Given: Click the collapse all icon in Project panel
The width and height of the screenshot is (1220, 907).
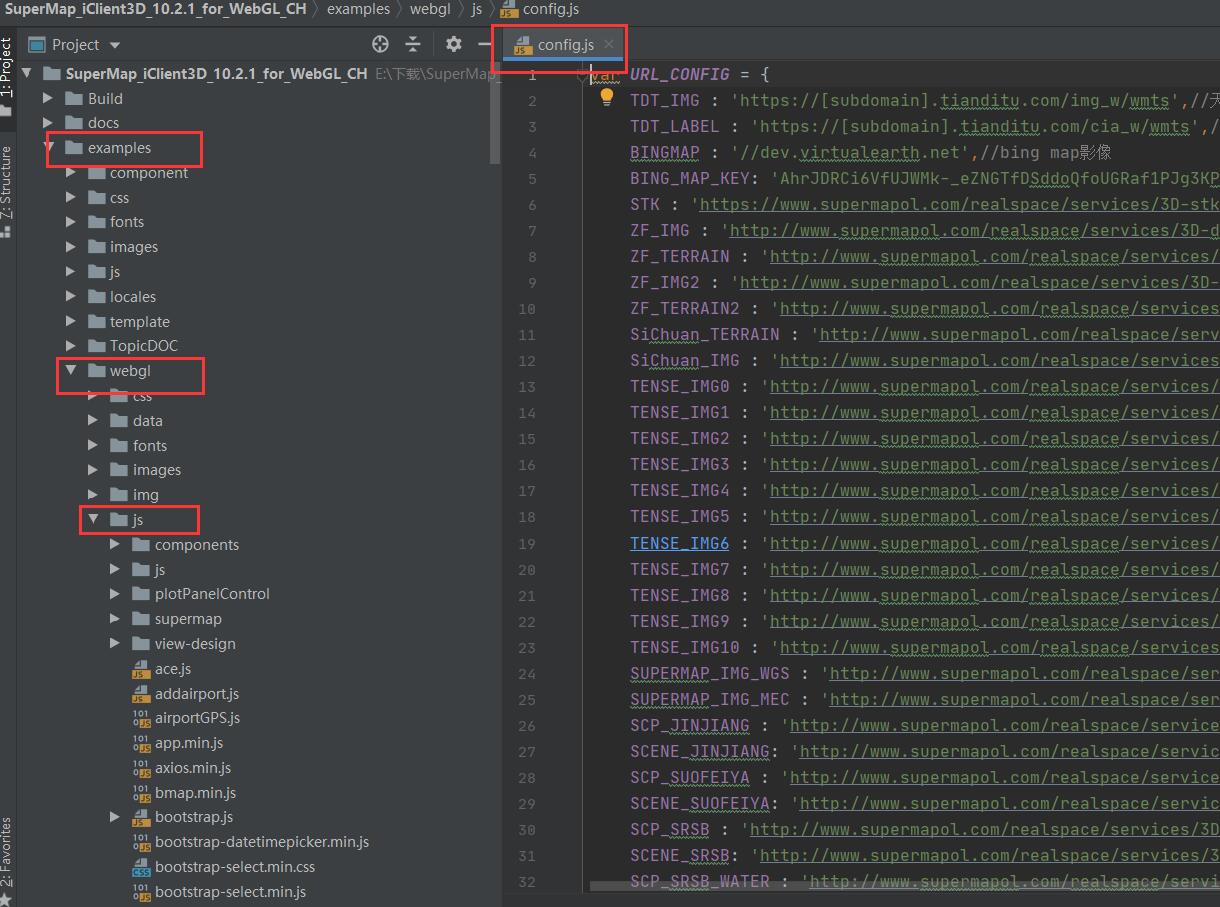Looking at the screenshot, I should click(x=413, y=44).
